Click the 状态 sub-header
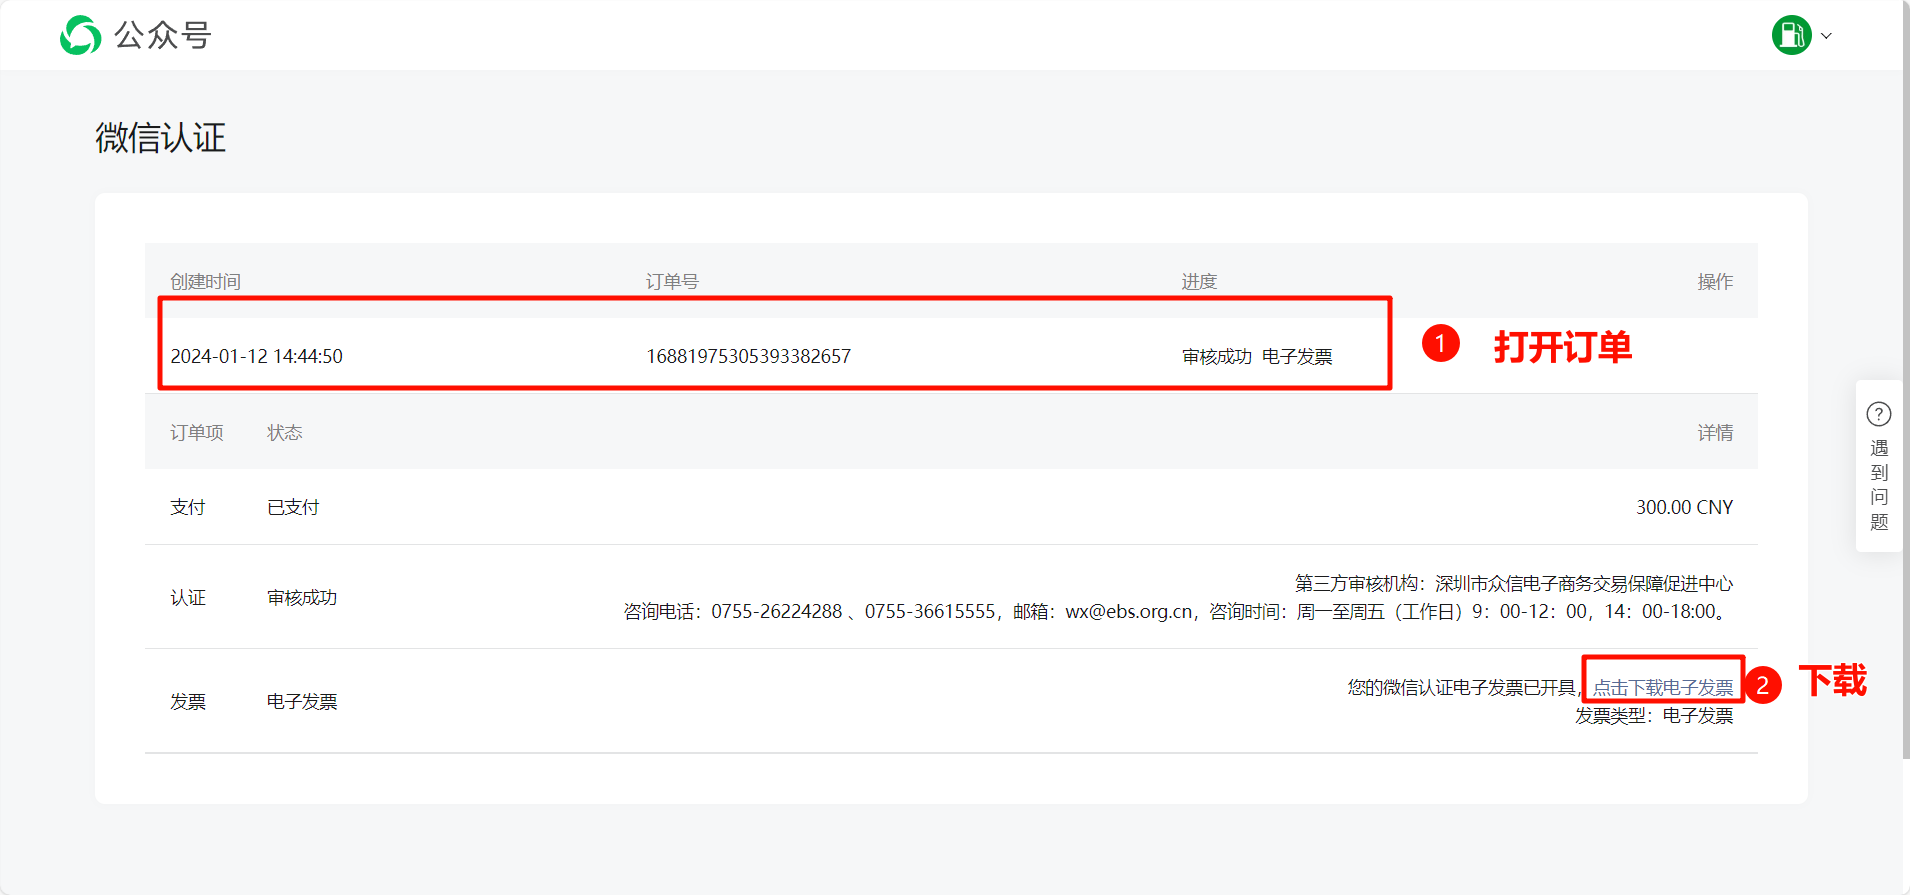1910x895 pixels. [285, 432]
